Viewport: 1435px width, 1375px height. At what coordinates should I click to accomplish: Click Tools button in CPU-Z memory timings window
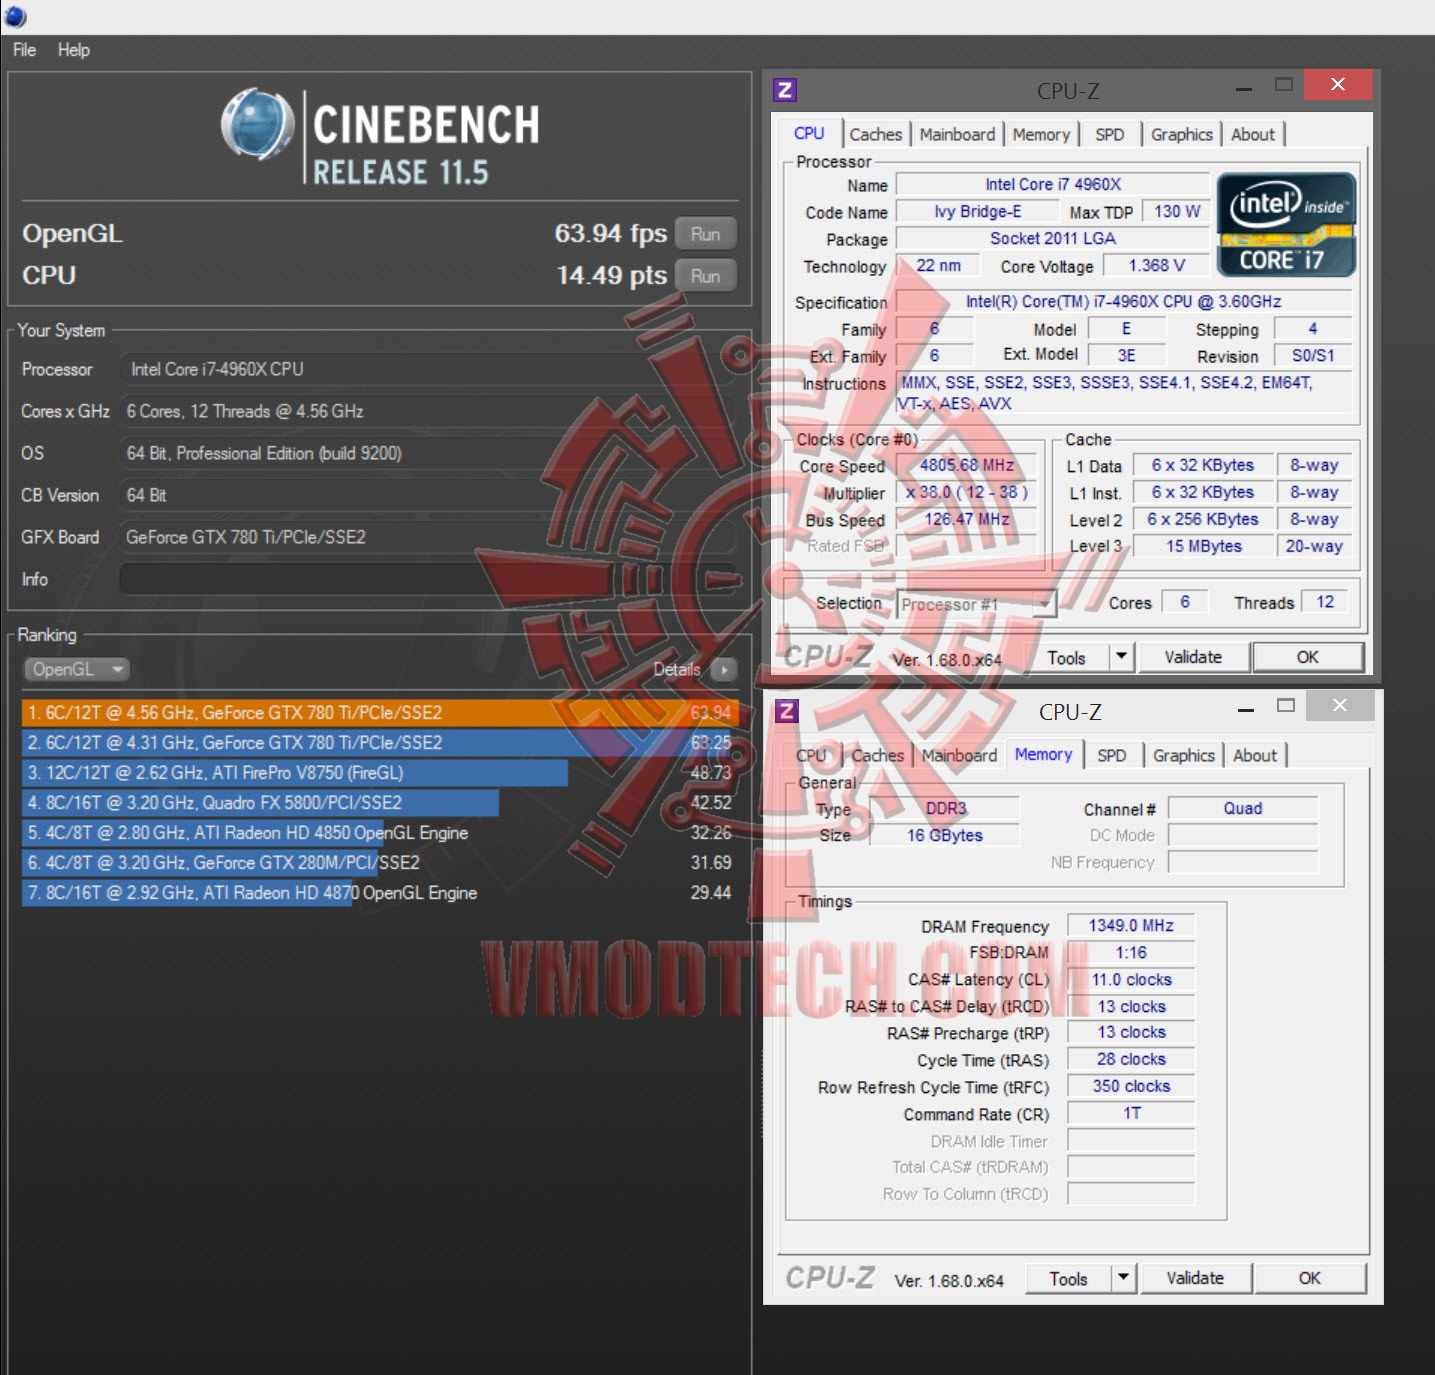pos(1068,1278)
